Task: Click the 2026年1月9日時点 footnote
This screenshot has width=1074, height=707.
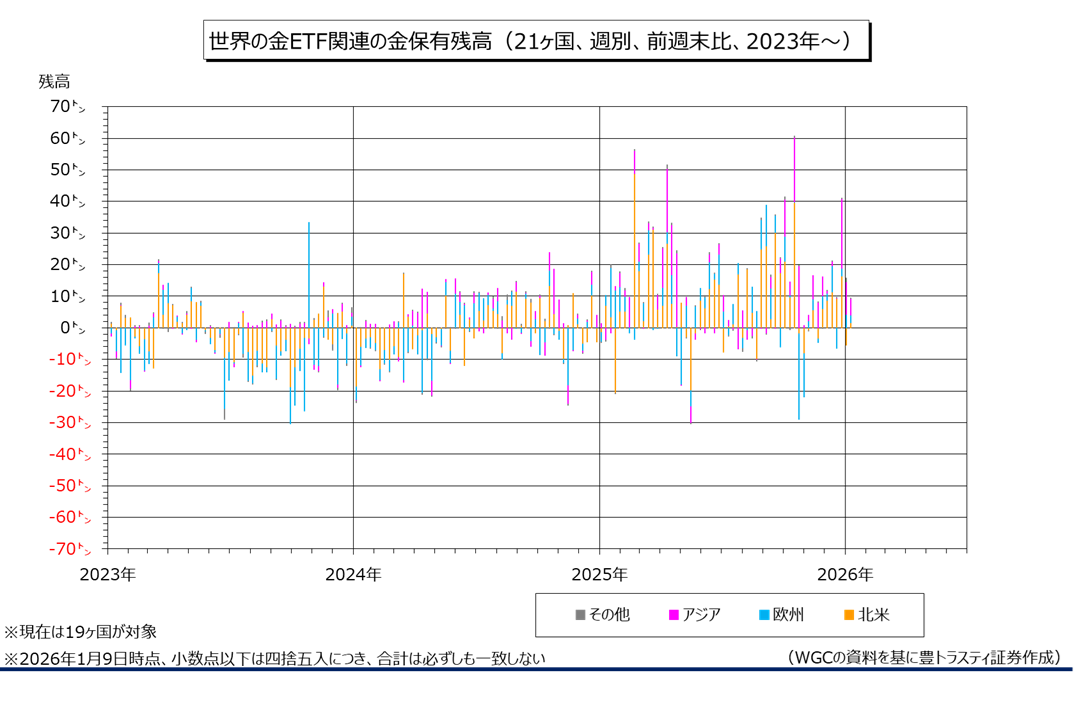Action: point(275,658)
